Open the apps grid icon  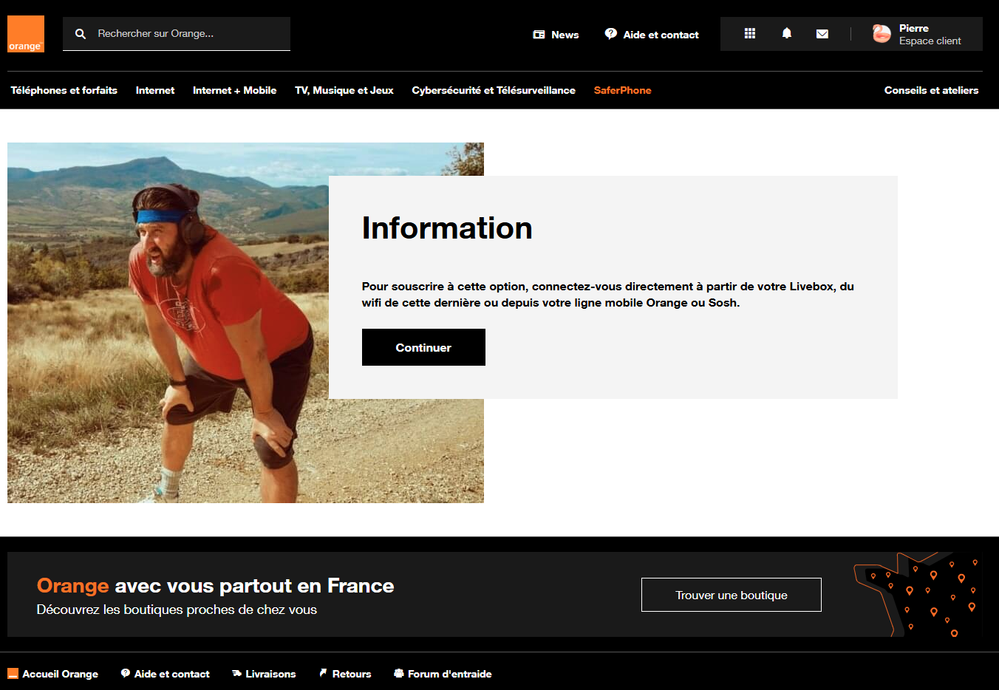[x=750, y=34]
